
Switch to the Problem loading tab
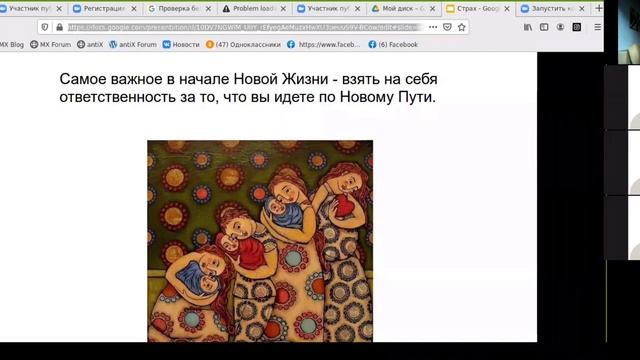click(253, 9)
